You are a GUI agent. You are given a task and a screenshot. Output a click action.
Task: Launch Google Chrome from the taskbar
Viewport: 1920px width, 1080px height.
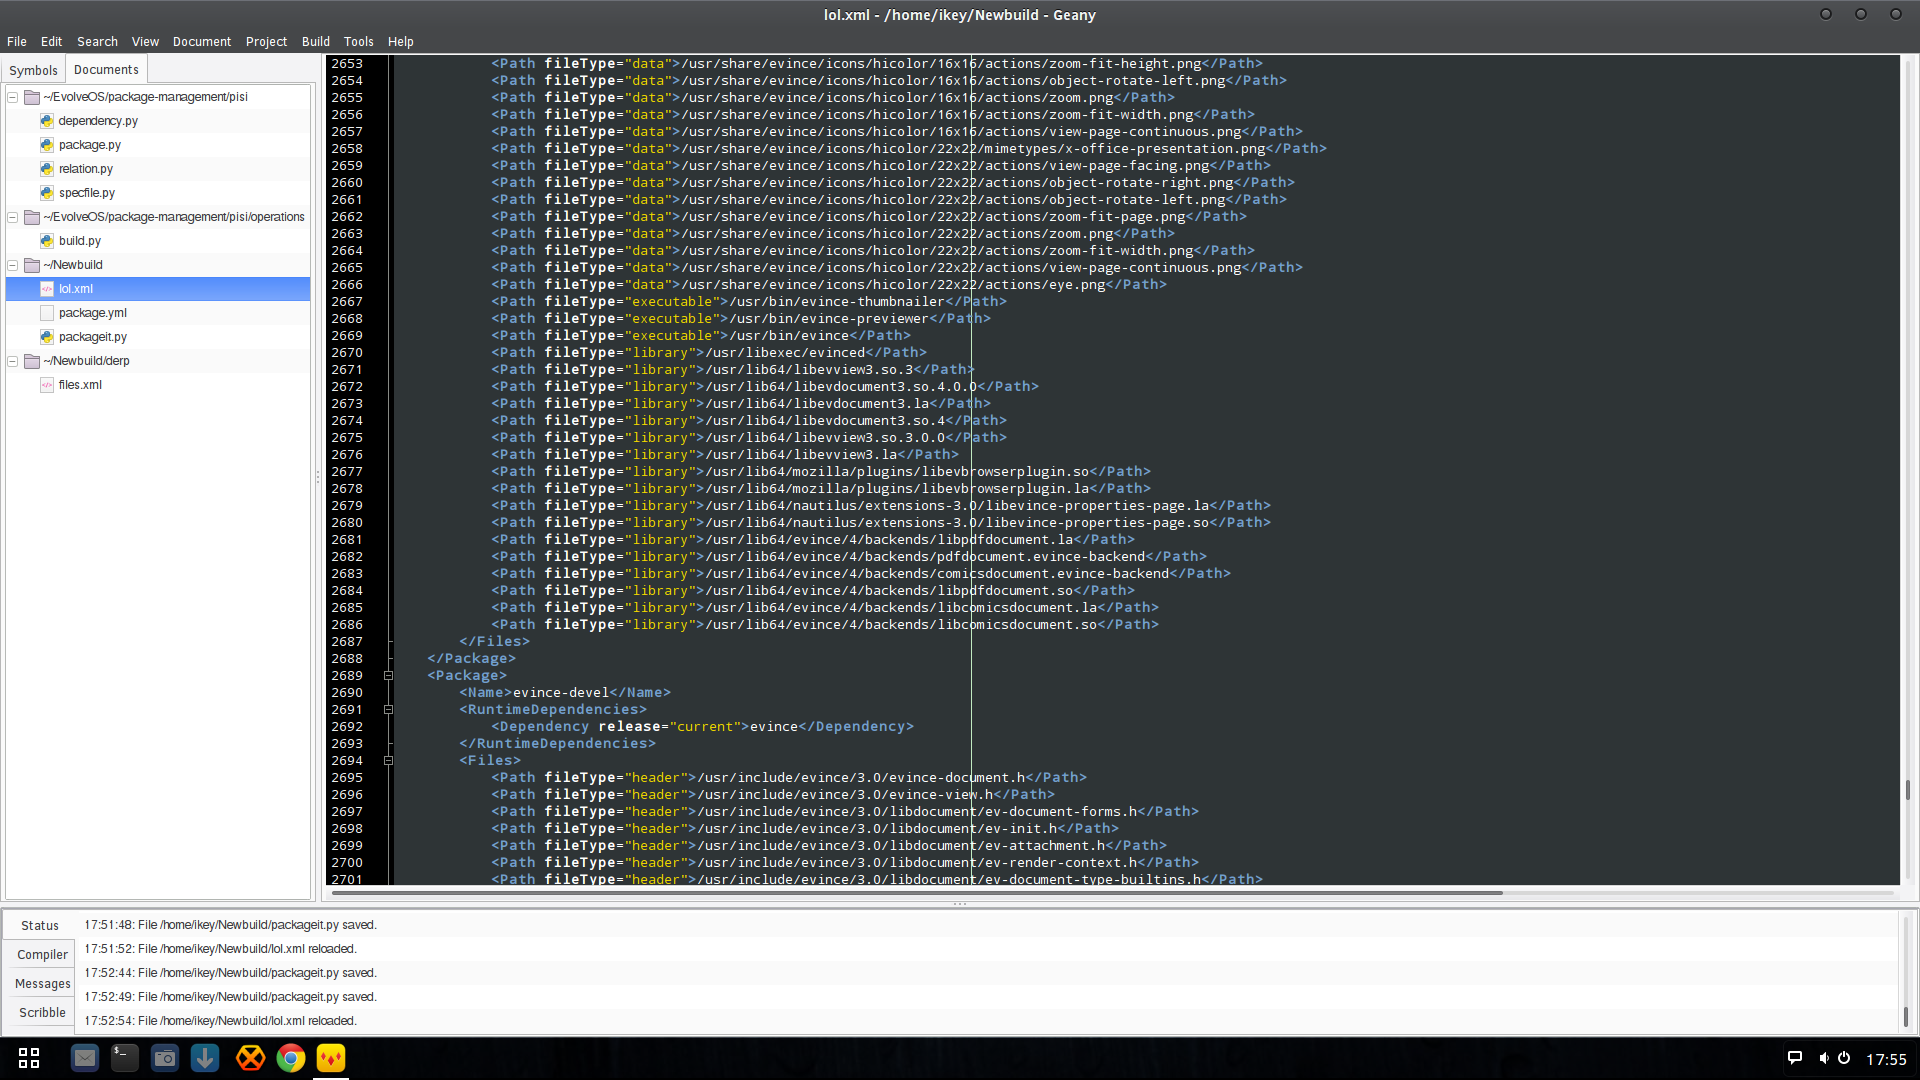(291, 1057)
